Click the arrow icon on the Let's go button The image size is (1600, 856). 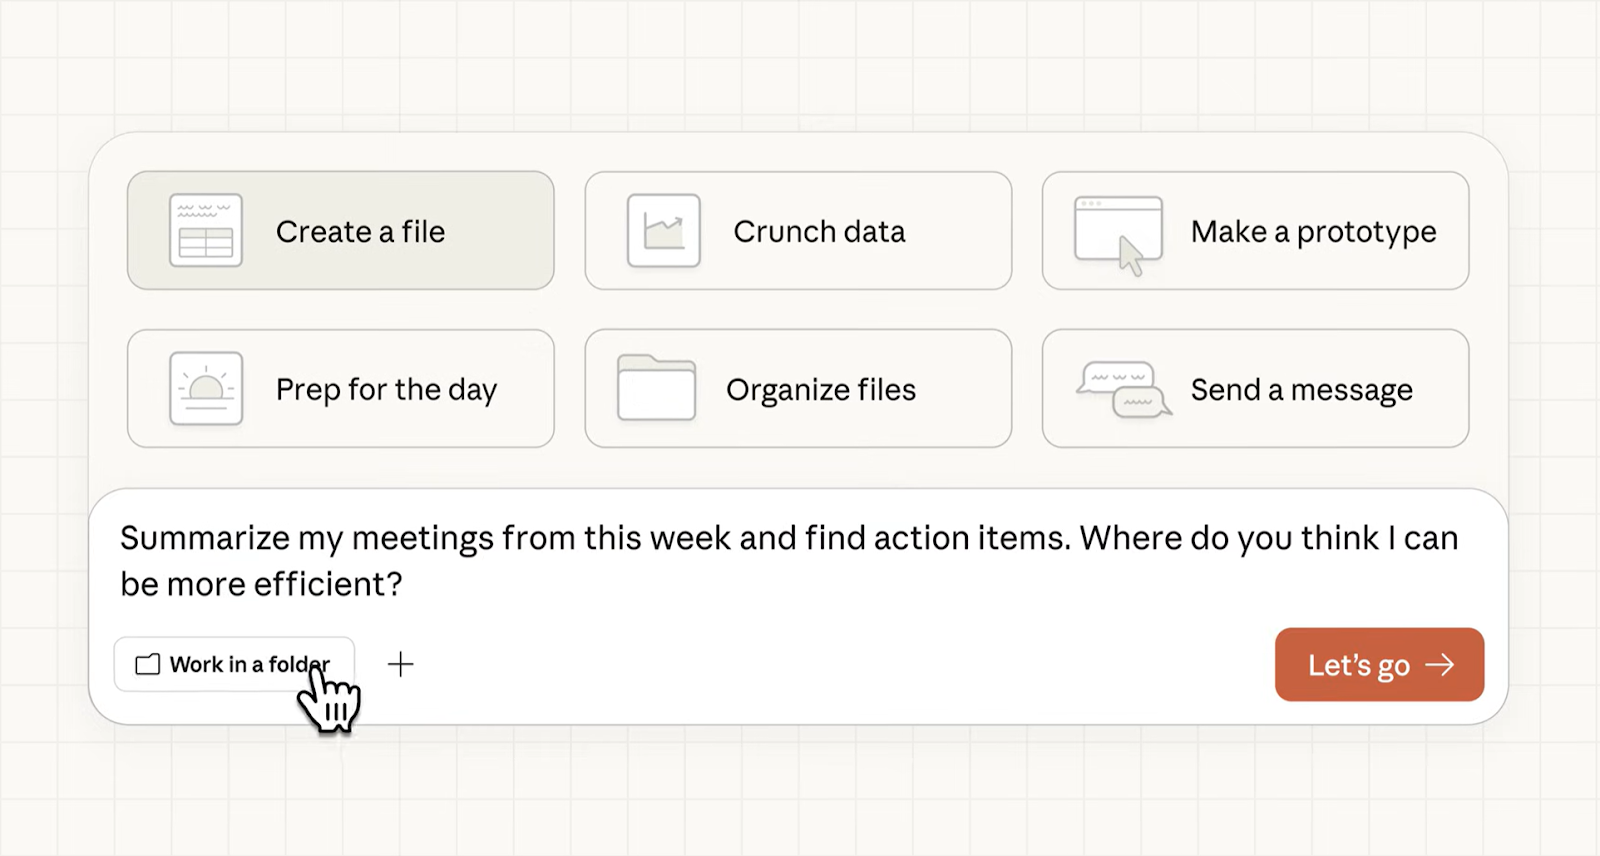point(1440,665)
